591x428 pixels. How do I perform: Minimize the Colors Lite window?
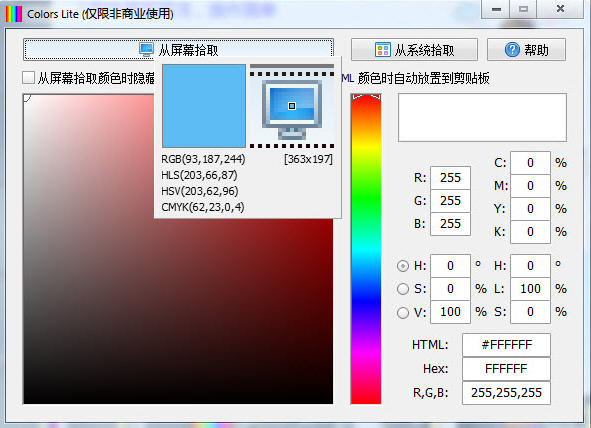click(496, 9)
